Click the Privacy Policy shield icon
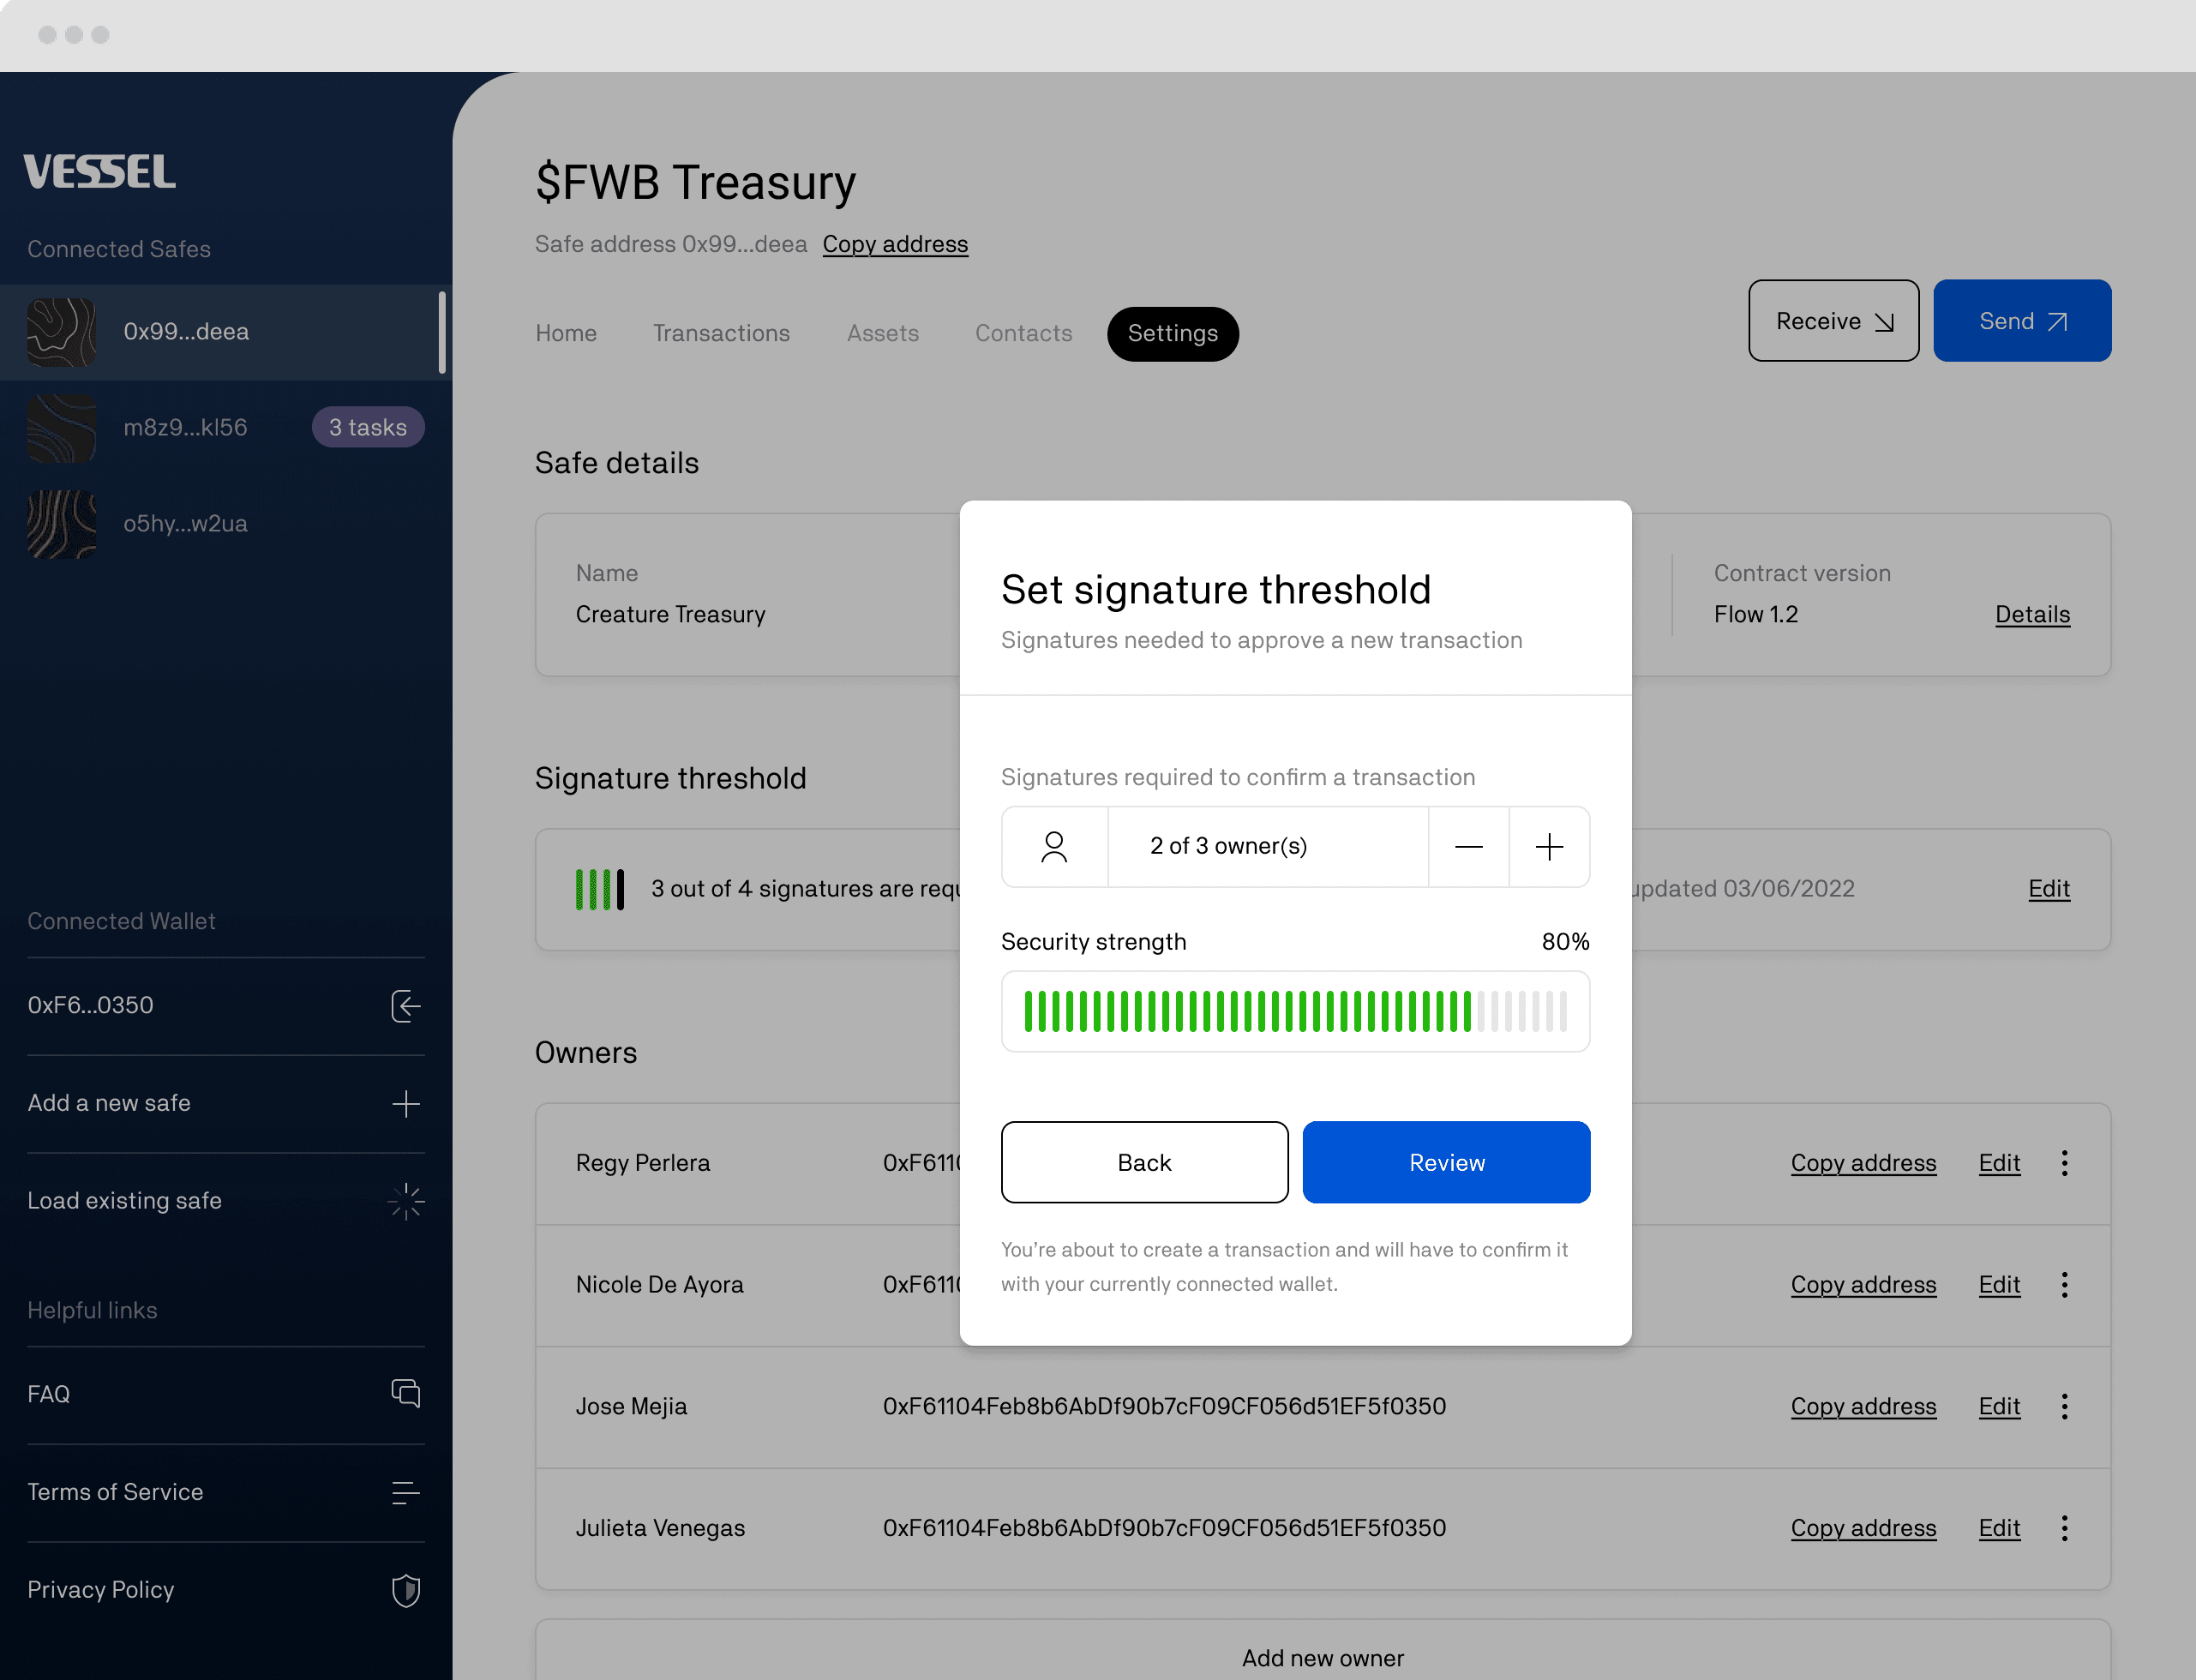This screenshot has width=2196, height=1680. click(405, 1590)
